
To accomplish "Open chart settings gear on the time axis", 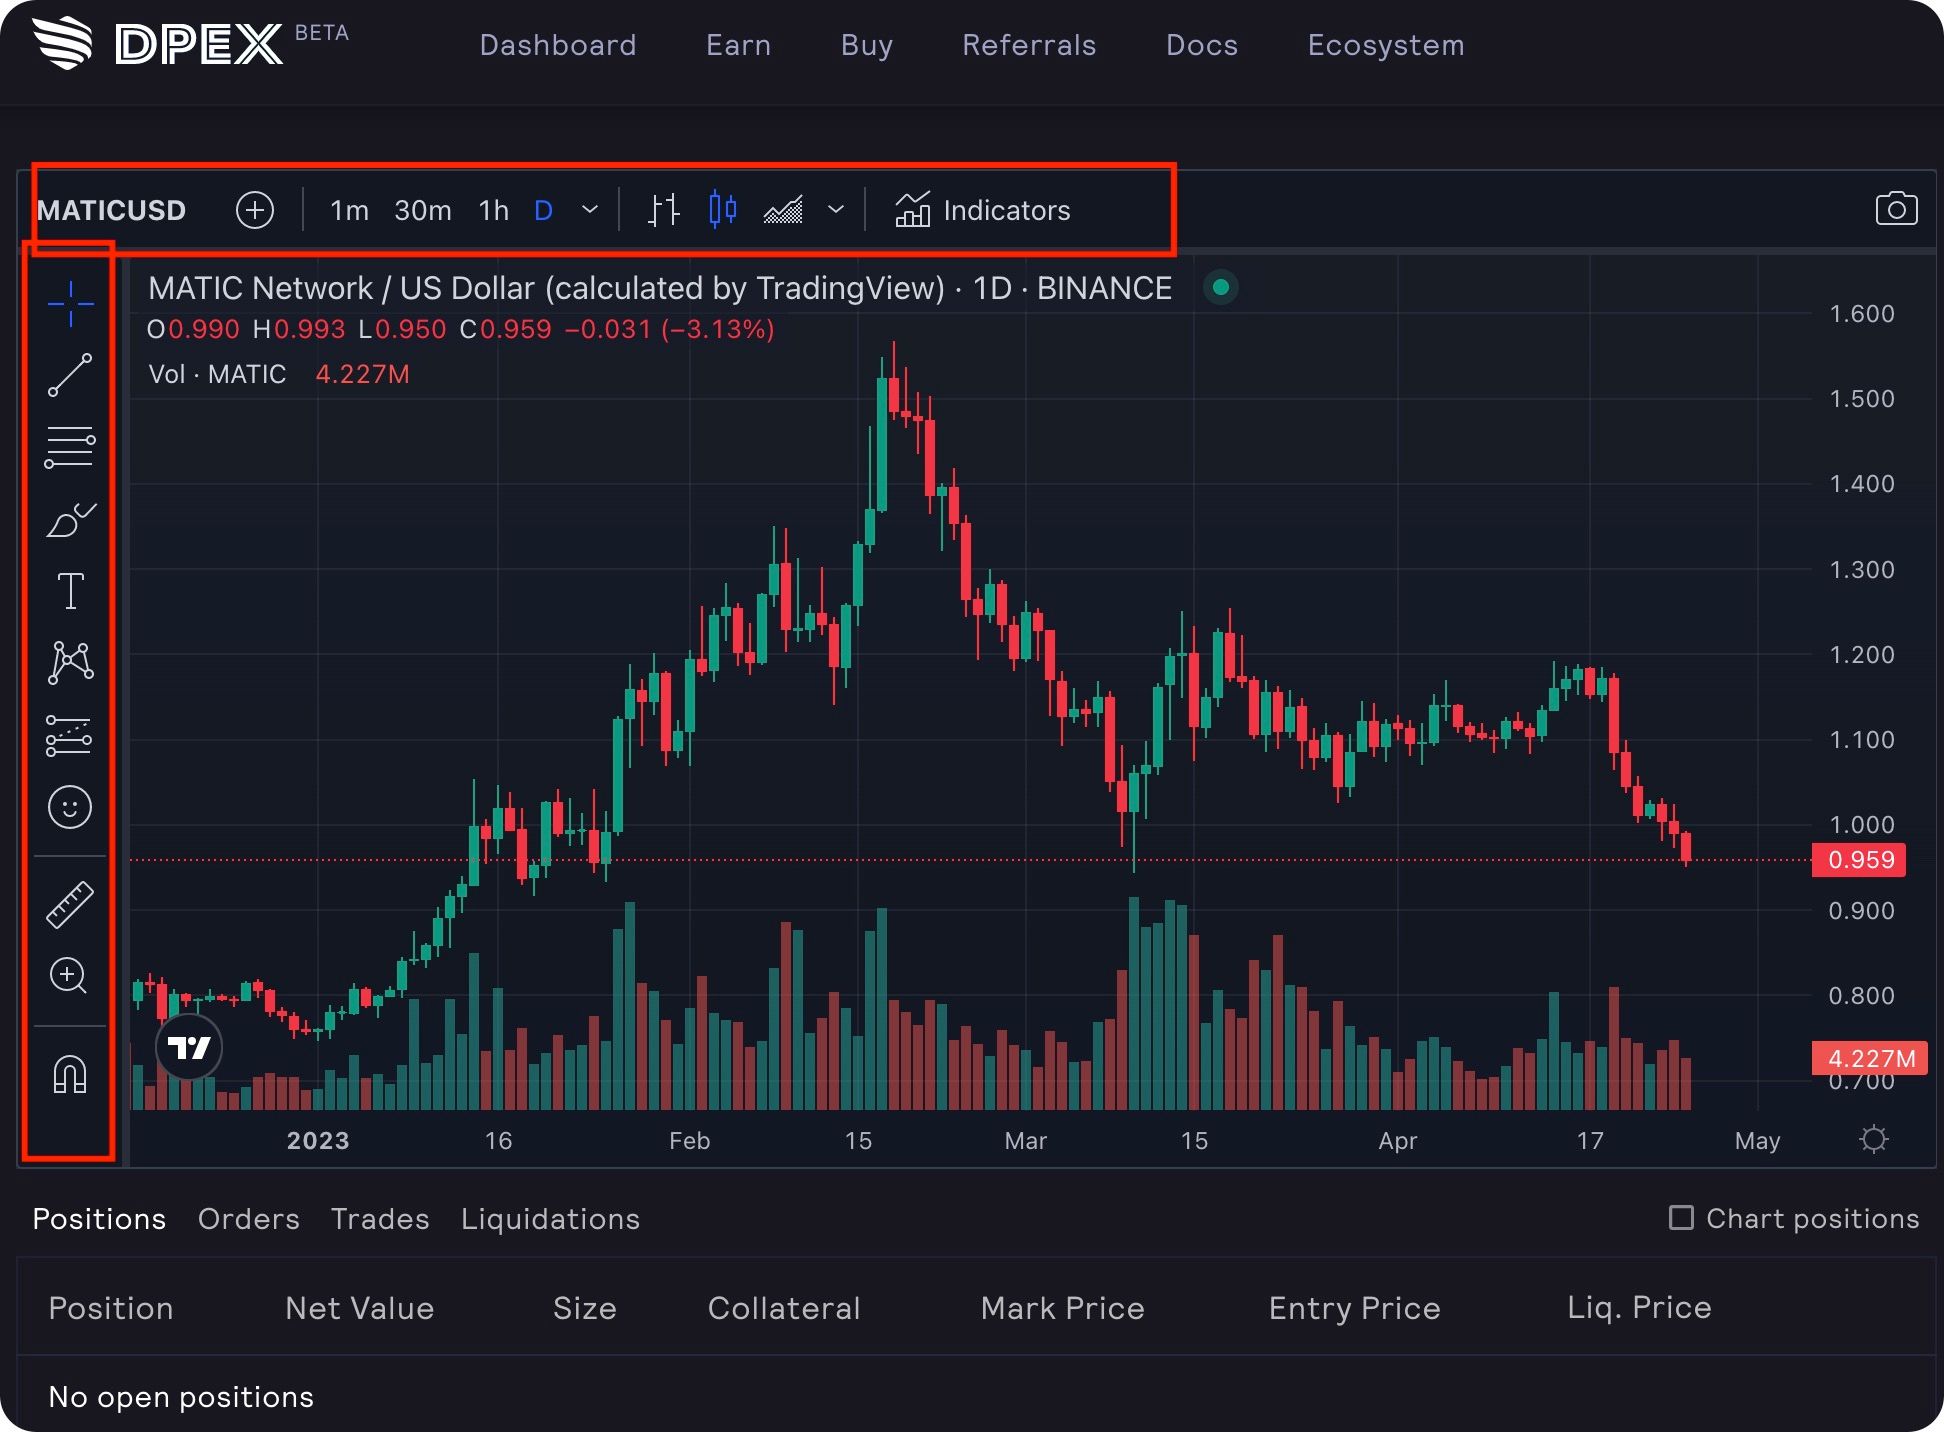I will tap(1873, 1140).
